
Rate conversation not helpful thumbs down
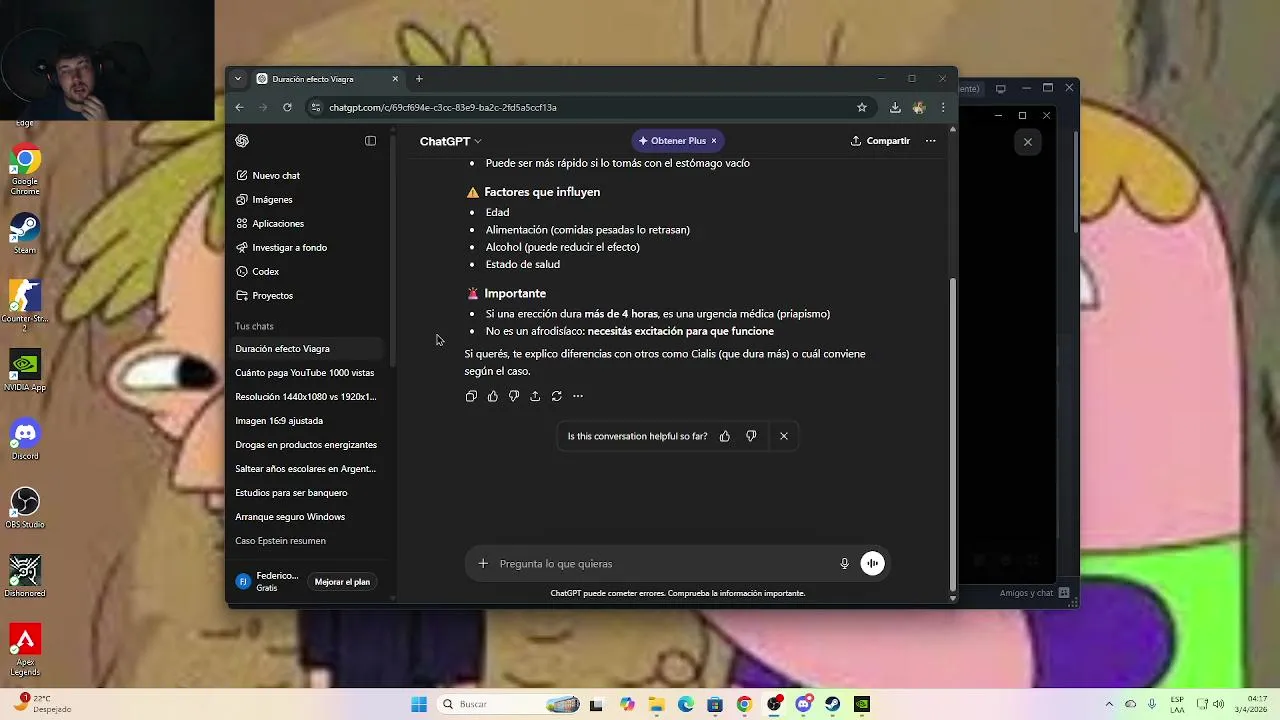coord(751,436)
